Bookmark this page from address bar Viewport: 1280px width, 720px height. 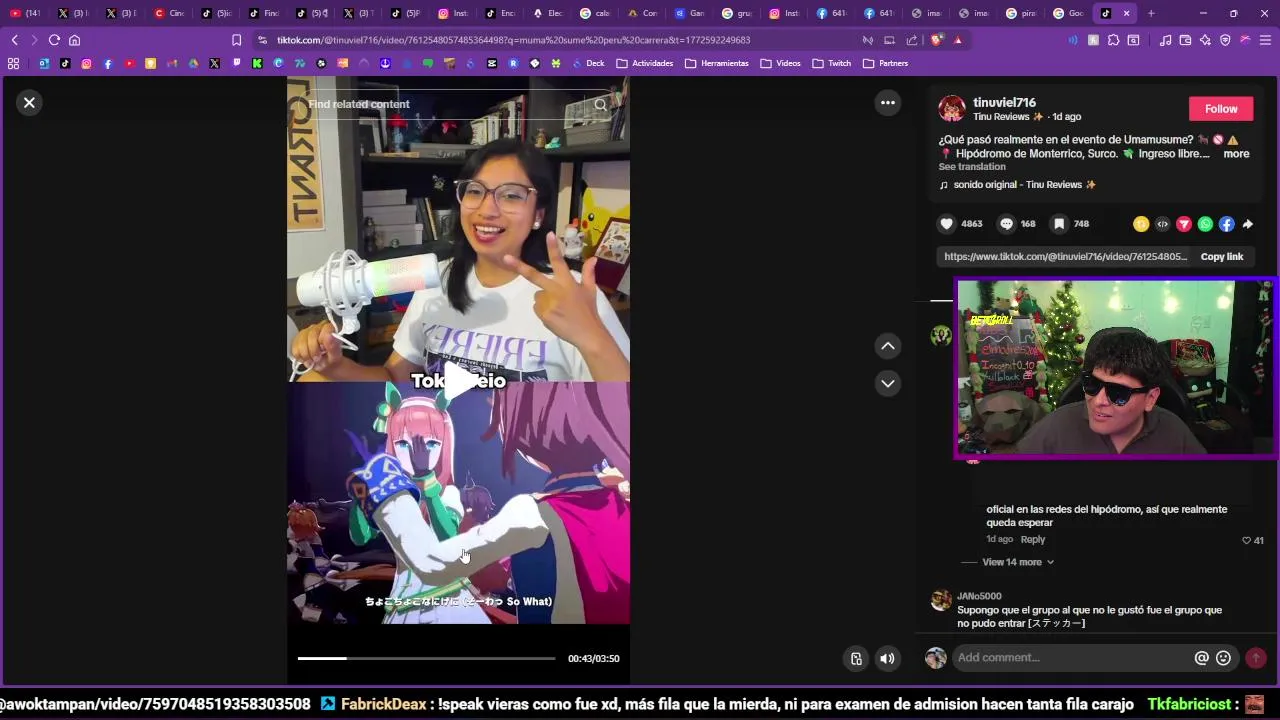236,40
